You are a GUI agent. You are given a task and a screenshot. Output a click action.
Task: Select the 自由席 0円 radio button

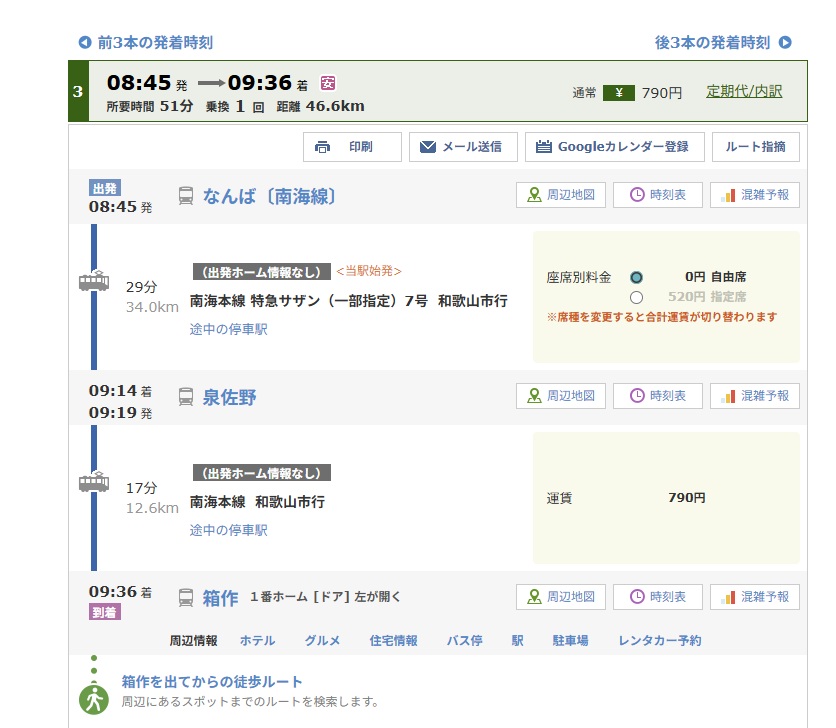636,277
